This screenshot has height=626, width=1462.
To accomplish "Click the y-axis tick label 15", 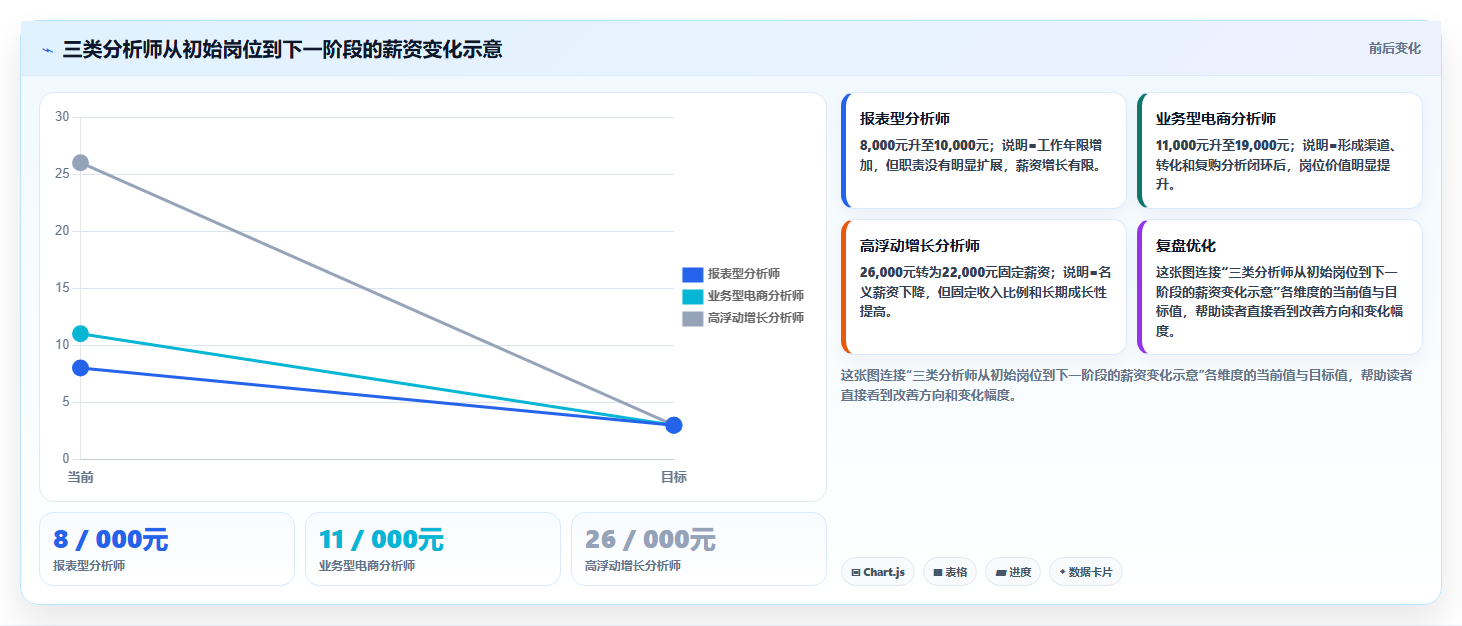I will click(62, 288).
